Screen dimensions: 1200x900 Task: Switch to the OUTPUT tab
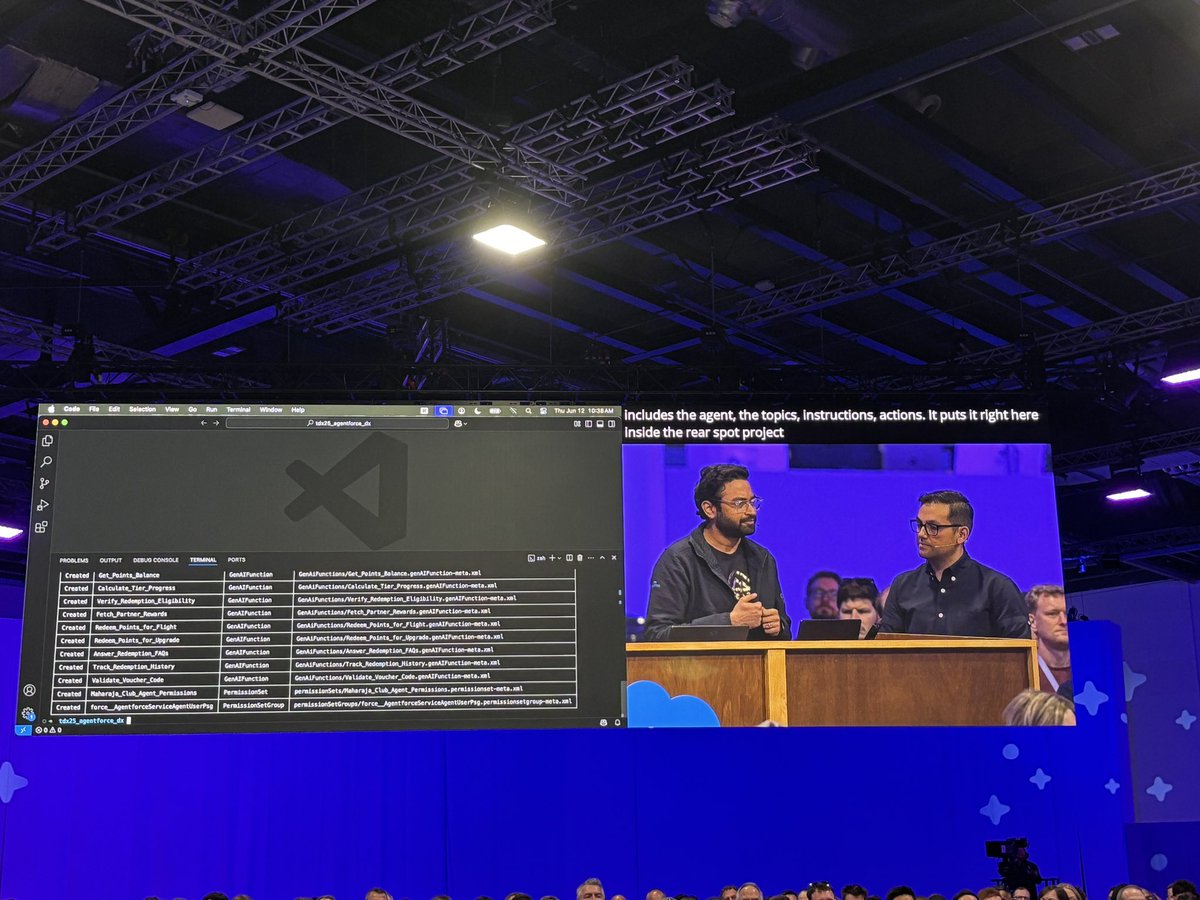pos(110,560)
